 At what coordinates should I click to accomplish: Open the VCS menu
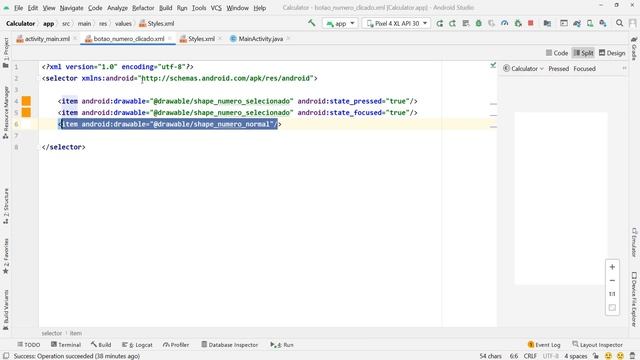pyautogui.click(x=216, y=8)
